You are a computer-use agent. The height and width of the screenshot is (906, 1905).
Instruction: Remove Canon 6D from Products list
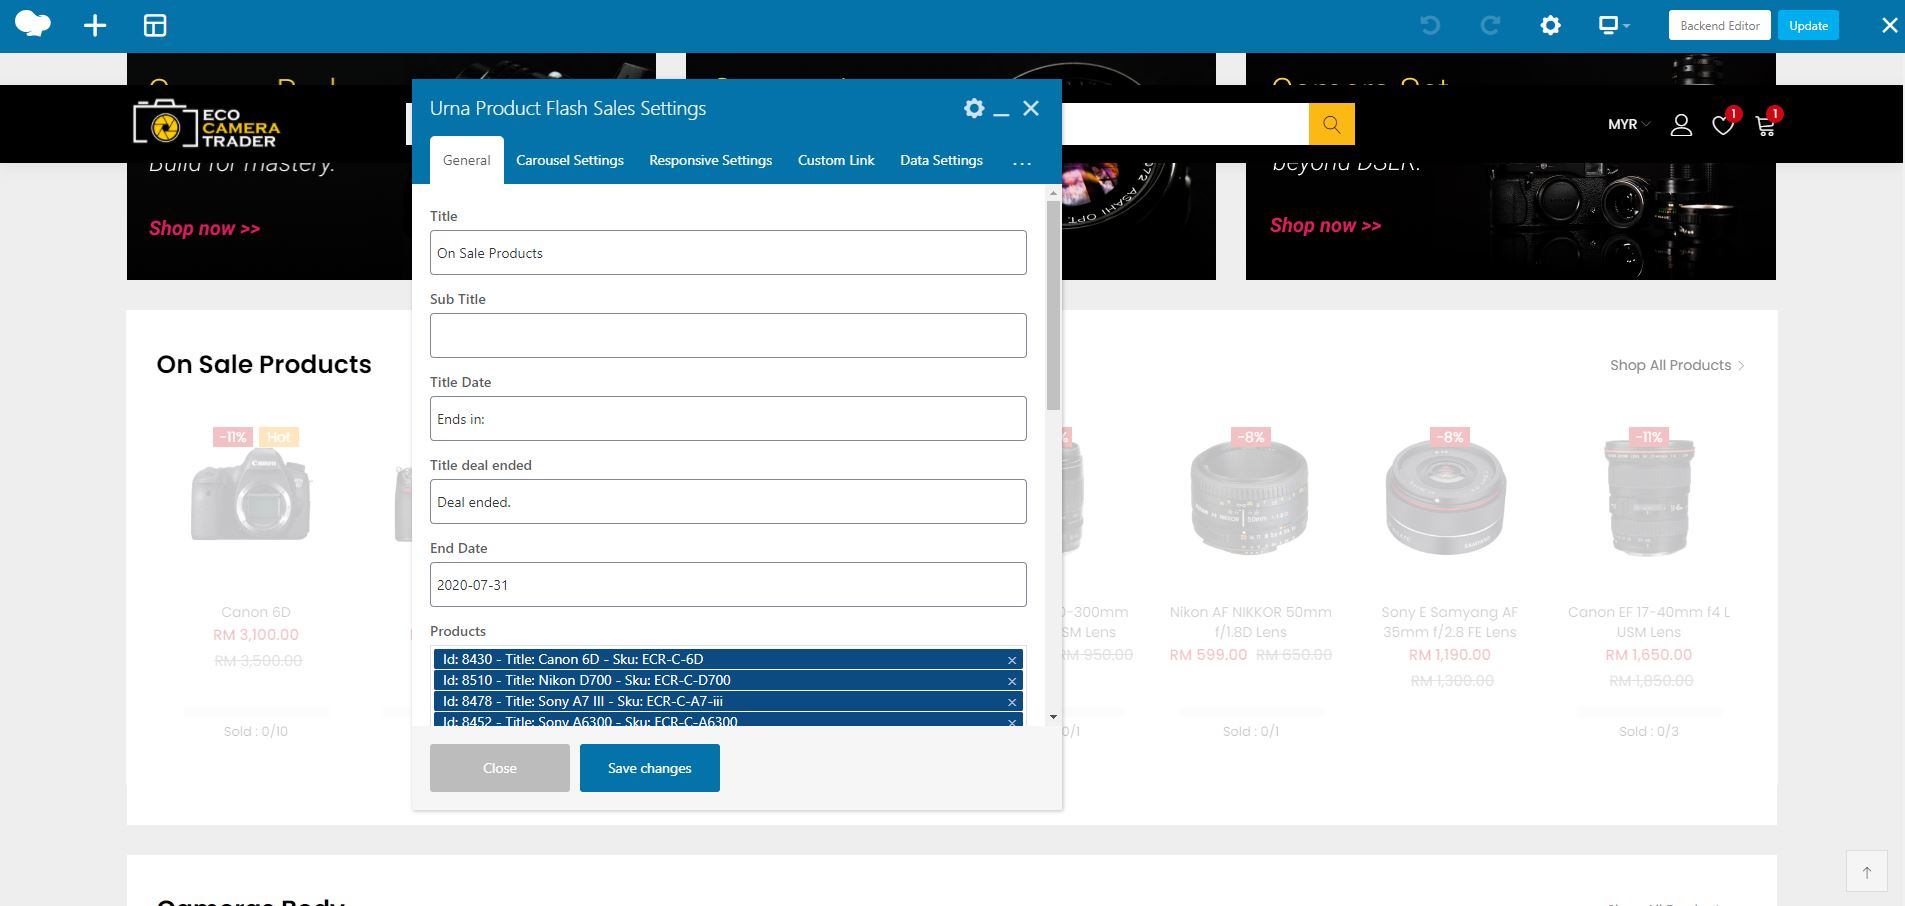pyautogui.click(x=1012, y=660)
